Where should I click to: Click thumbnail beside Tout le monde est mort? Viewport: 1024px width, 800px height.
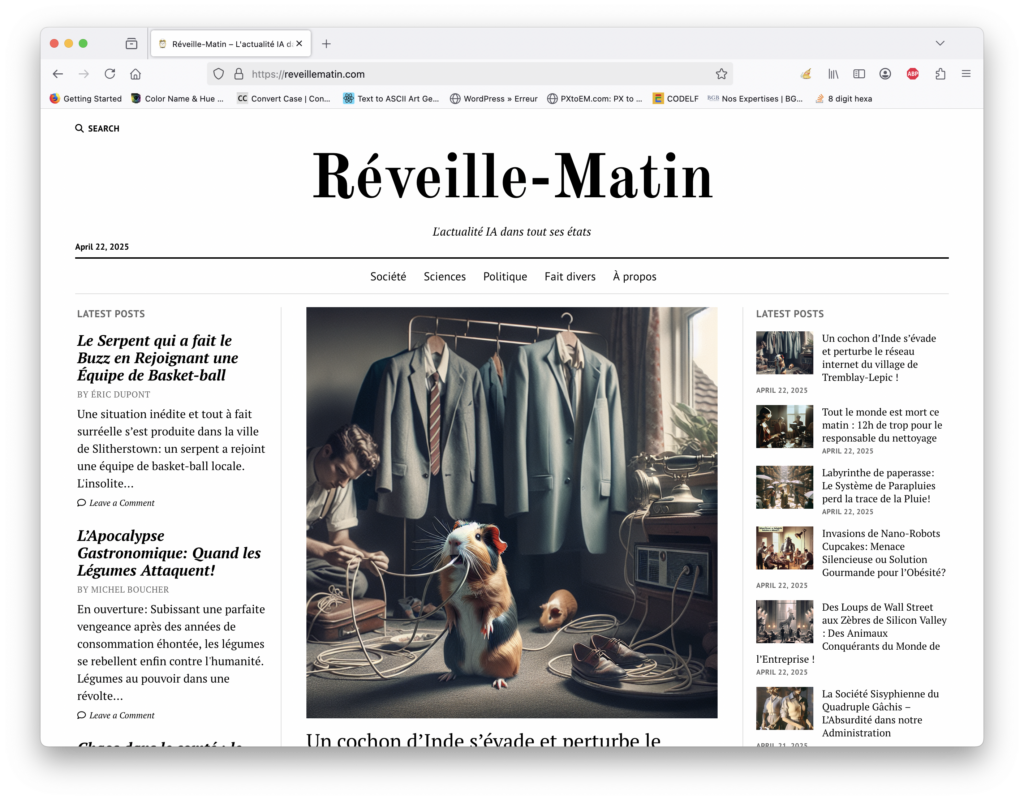[784, 426]
